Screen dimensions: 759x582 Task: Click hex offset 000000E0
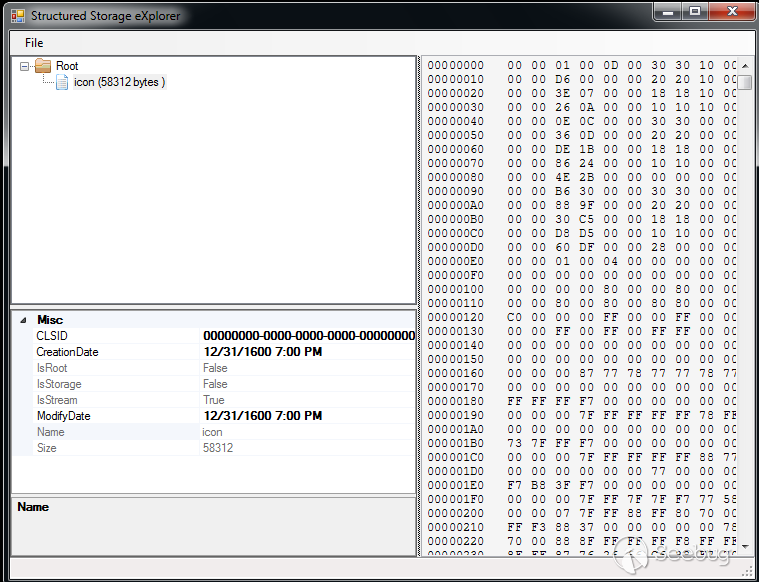pyautogui.click(x=455, y=261)
